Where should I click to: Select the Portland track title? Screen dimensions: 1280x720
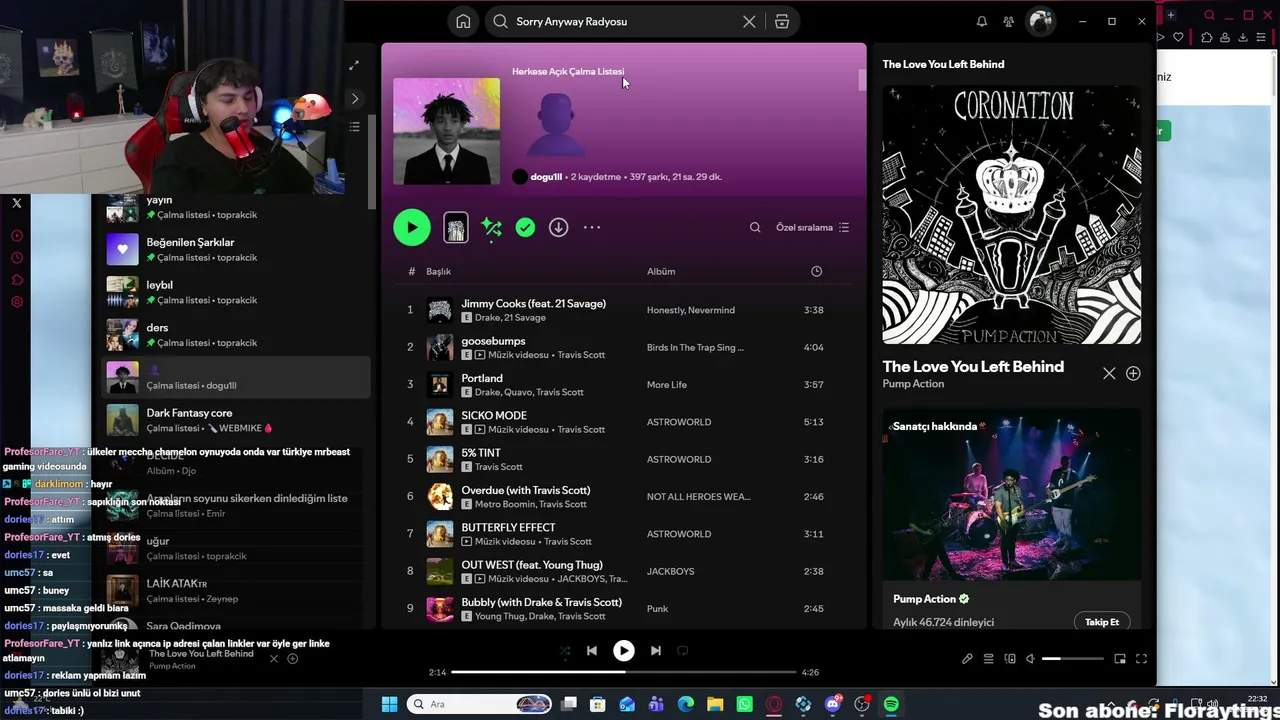coord(482,378)
